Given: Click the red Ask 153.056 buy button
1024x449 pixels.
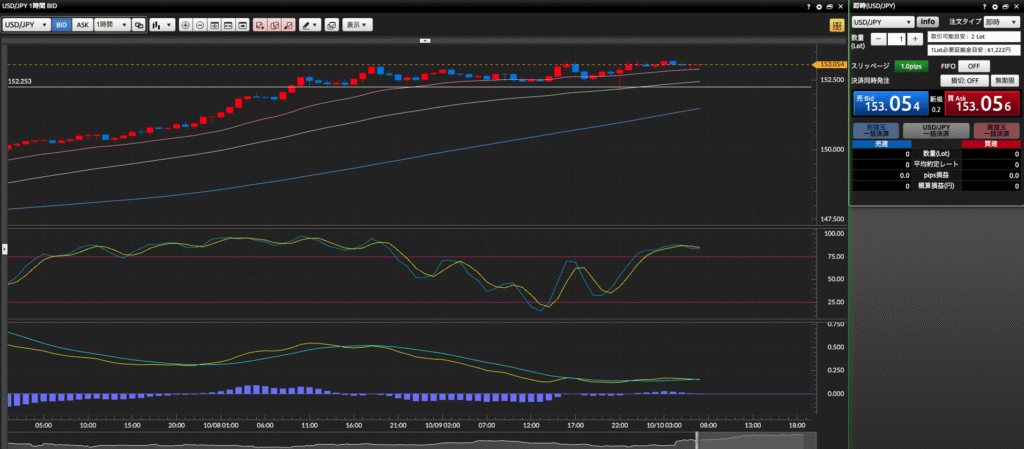Looking at the screenshot, I should pos(983,102).
